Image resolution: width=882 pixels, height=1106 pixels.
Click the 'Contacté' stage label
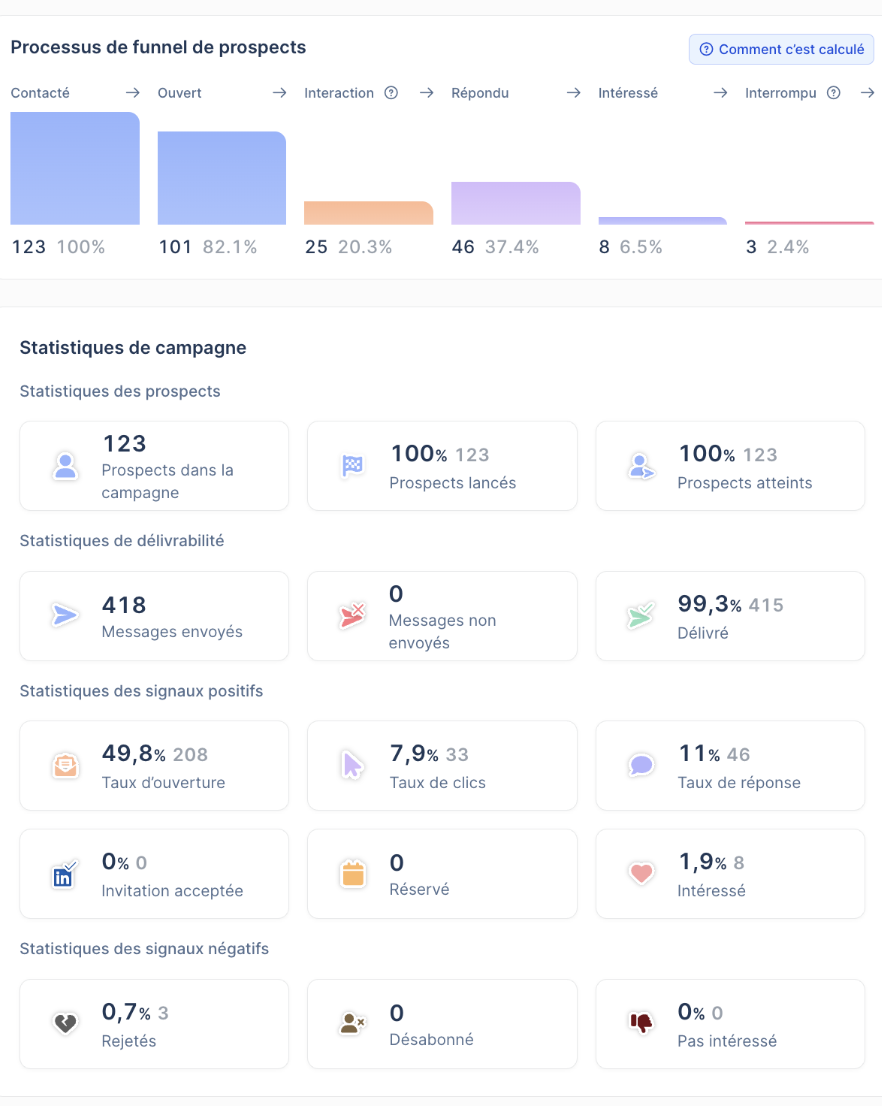click(x=40, y=93)
